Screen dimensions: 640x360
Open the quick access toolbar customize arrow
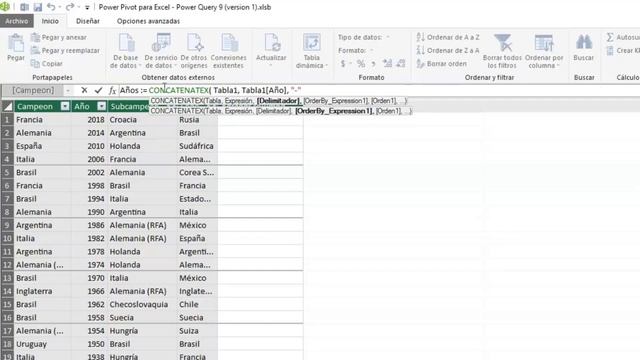[x=87, y=7]
